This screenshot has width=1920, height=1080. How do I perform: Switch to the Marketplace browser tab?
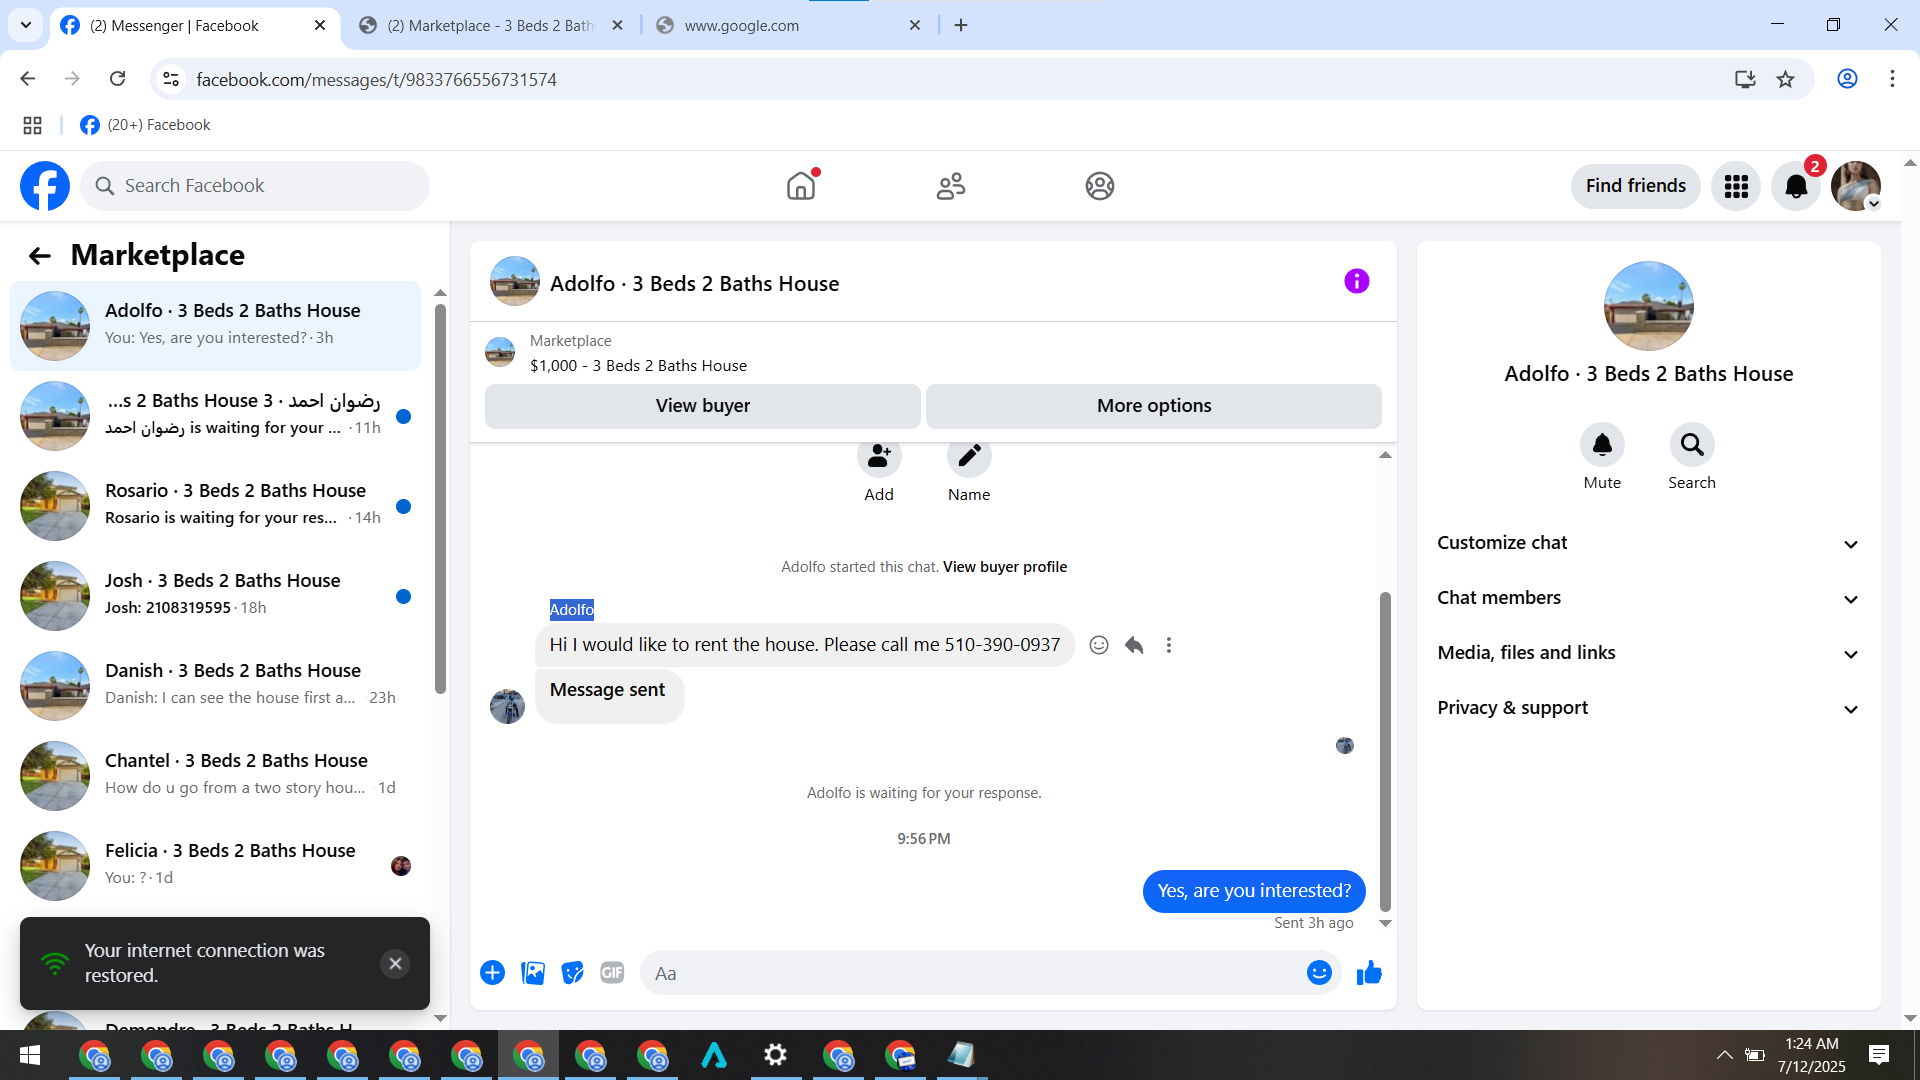(491, 26)
